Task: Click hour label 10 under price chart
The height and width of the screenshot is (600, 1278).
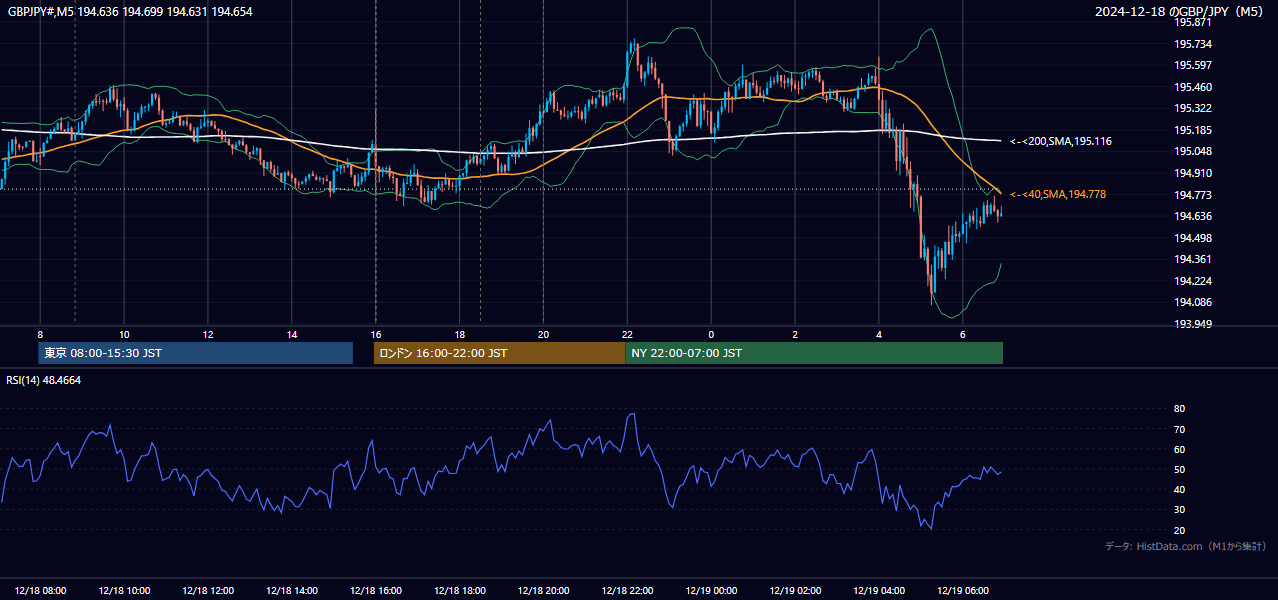Action: (124, 334)
